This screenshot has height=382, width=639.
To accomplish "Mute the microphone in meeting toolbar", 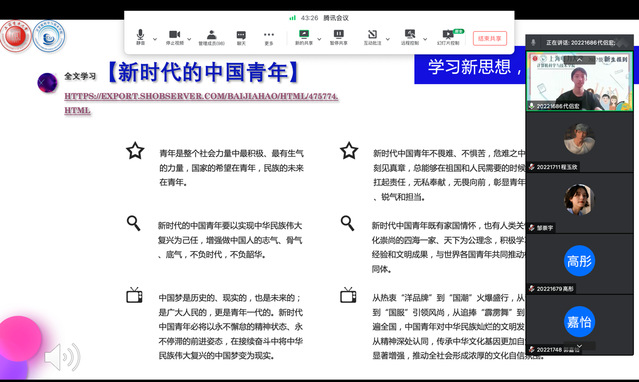I will click(140, 37).
